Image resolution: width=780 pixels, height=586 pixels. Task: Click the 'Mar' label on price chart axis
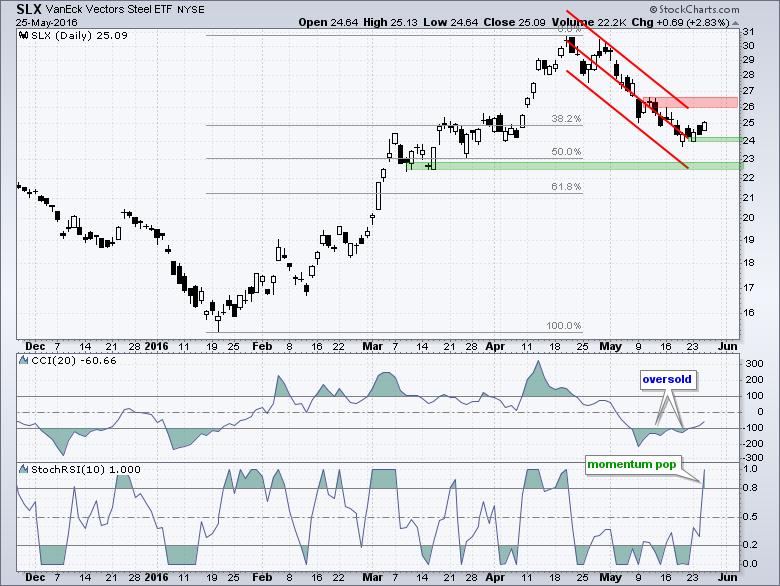pos(372,346)
